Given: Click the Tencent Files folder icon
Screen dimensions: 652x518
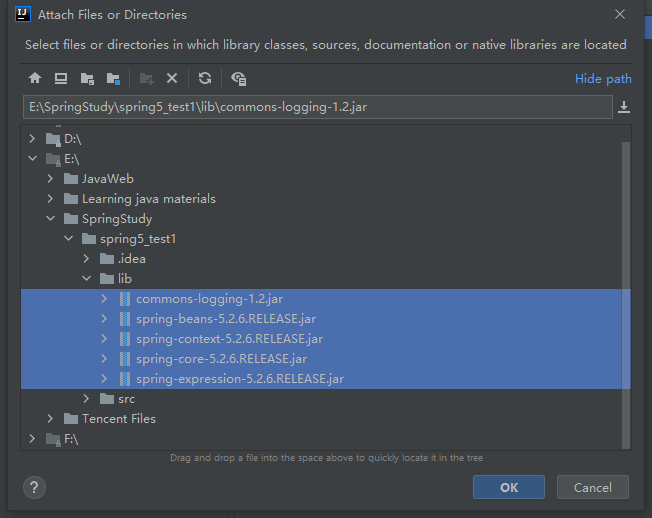Looking at the screenshot, I should click(71, 419).
